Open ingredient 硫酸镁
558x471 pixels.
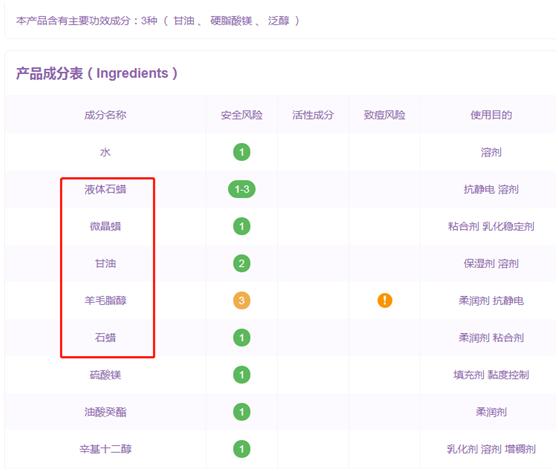(x=105, y=375)
